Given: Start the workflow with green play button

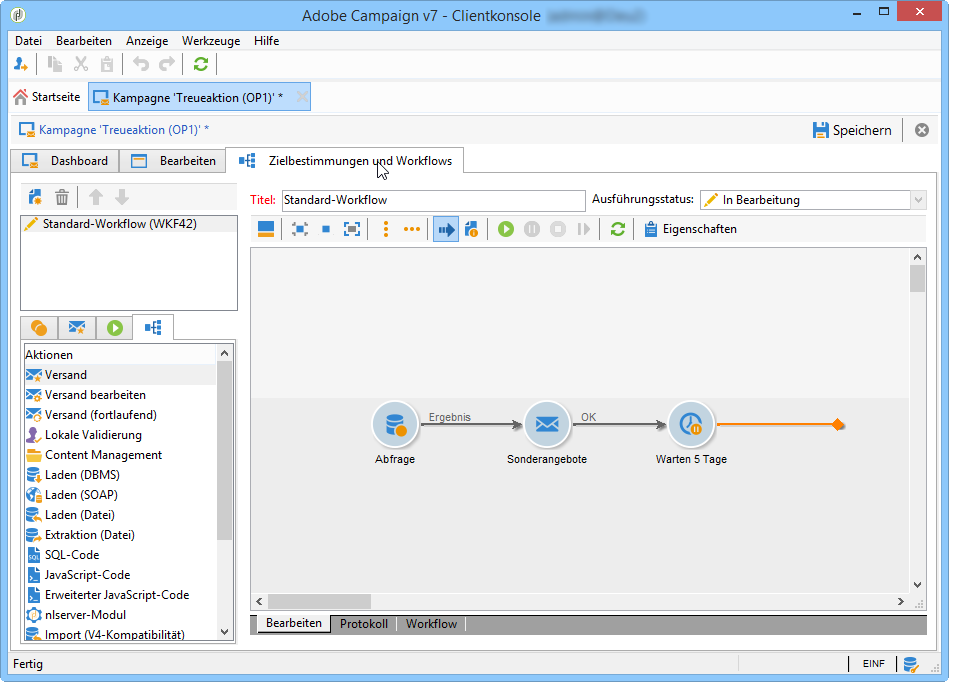Looking at the screenshot, I should click(506, 229).
